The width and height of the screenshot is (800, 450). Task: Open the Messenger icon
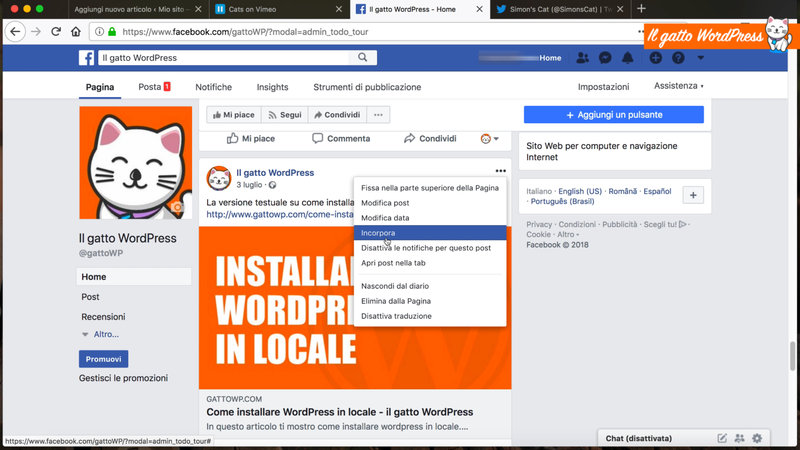(x=605, y=58)
